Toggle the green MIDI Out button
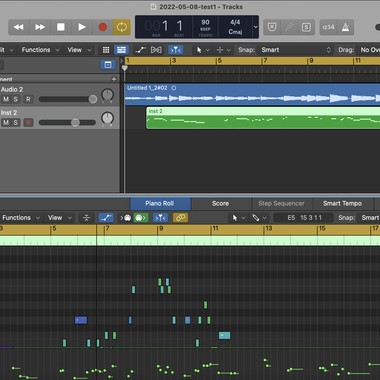380x380 pixels. coord(141,218)
